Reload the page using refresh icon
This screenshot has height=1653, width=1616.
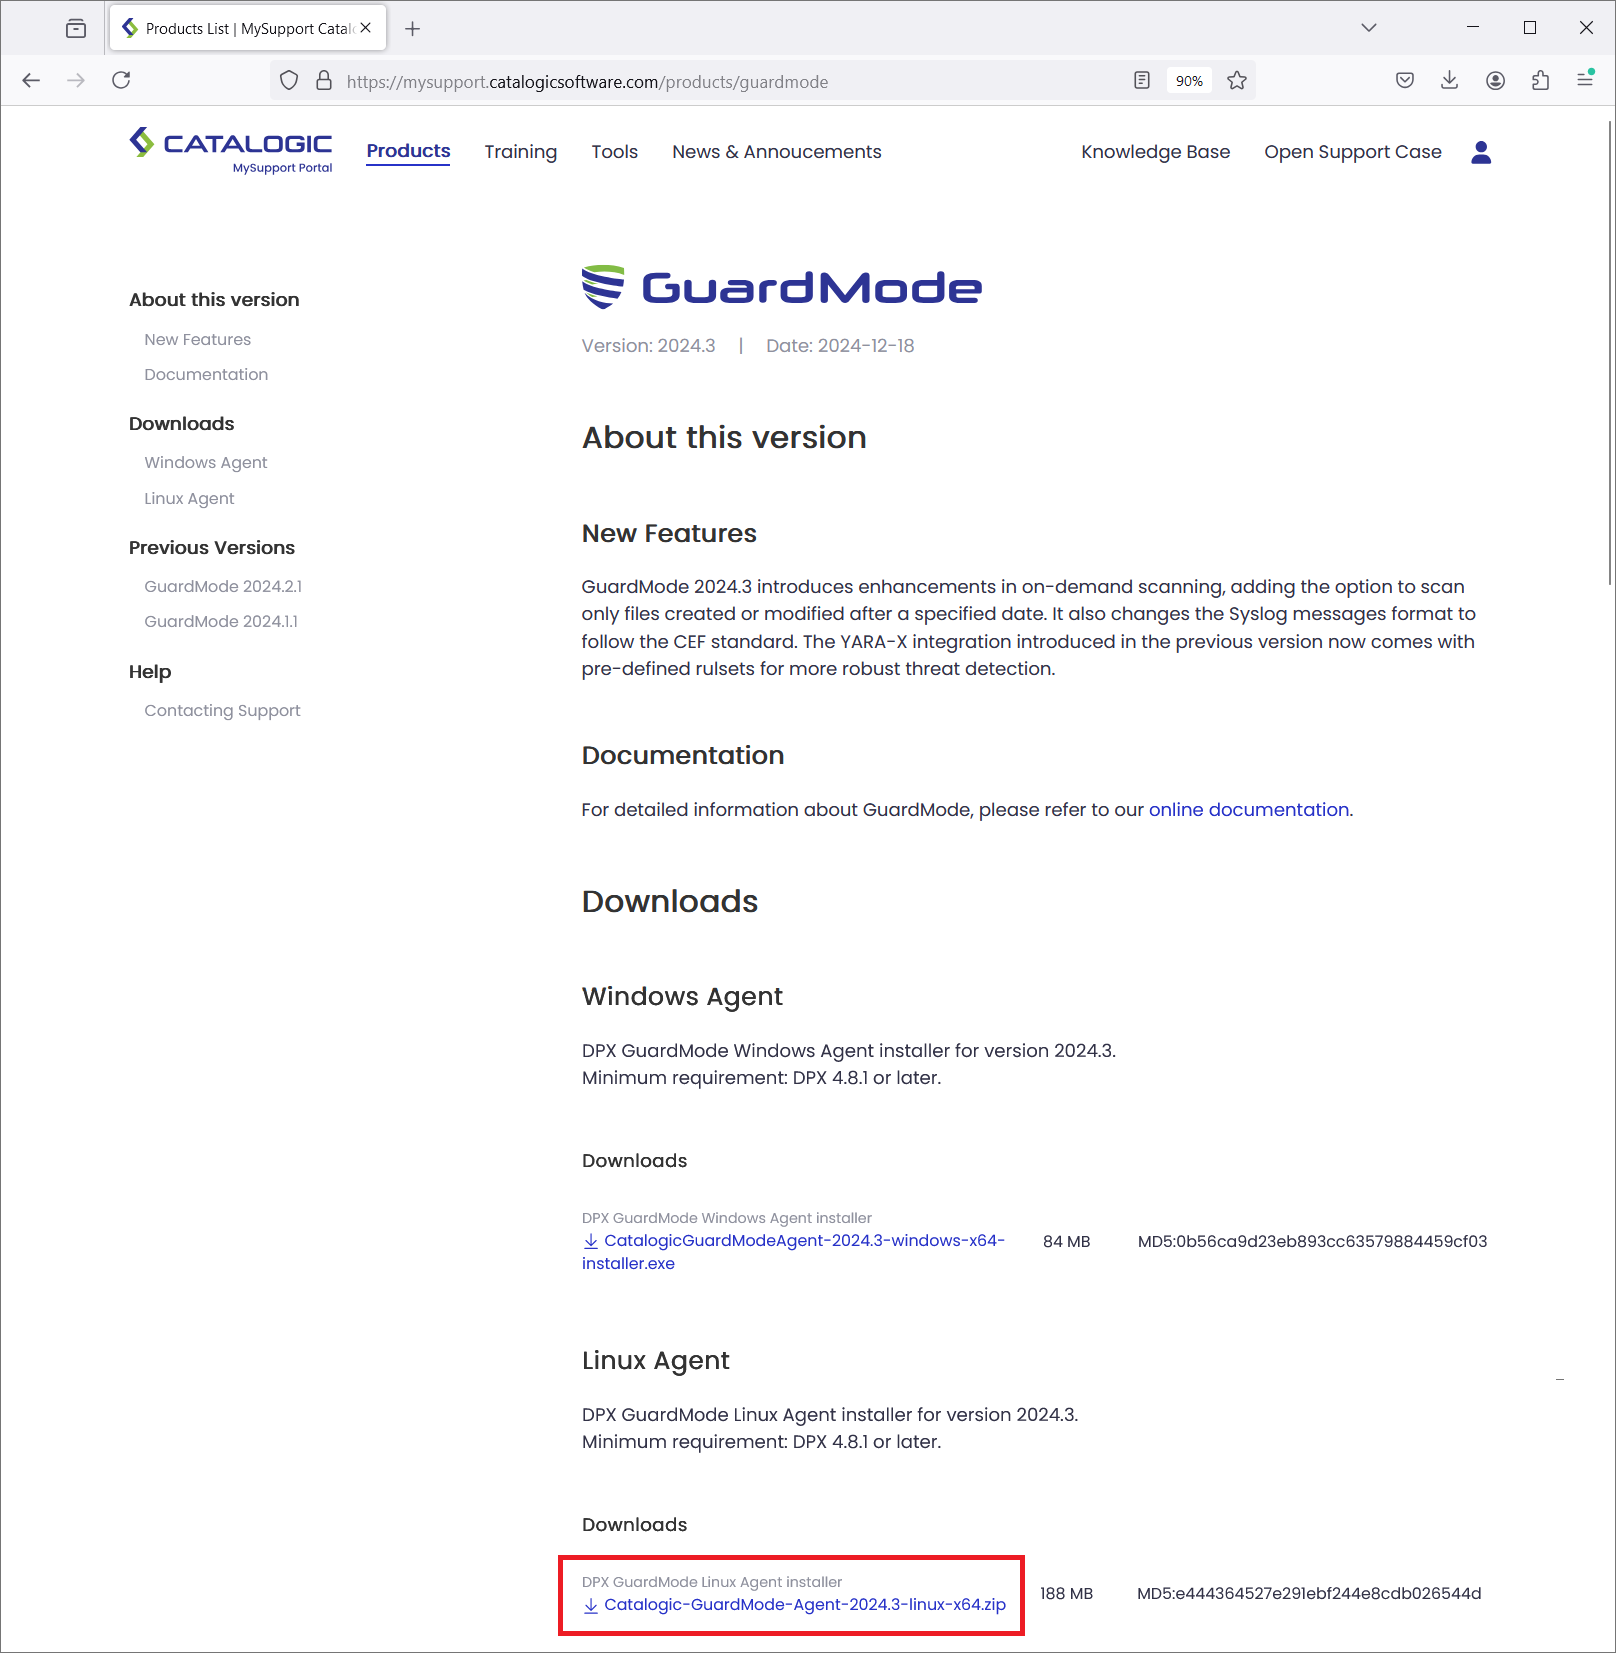[121, 81]
